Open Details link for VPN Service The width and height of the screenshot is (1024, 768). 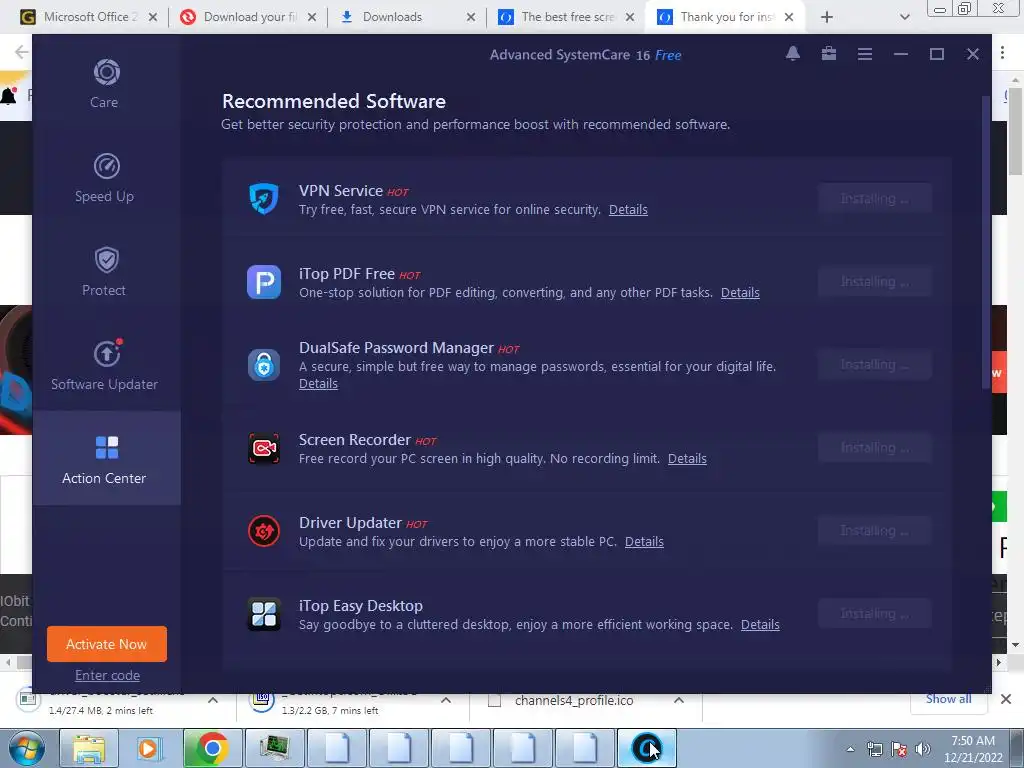[x=628, y=210]
